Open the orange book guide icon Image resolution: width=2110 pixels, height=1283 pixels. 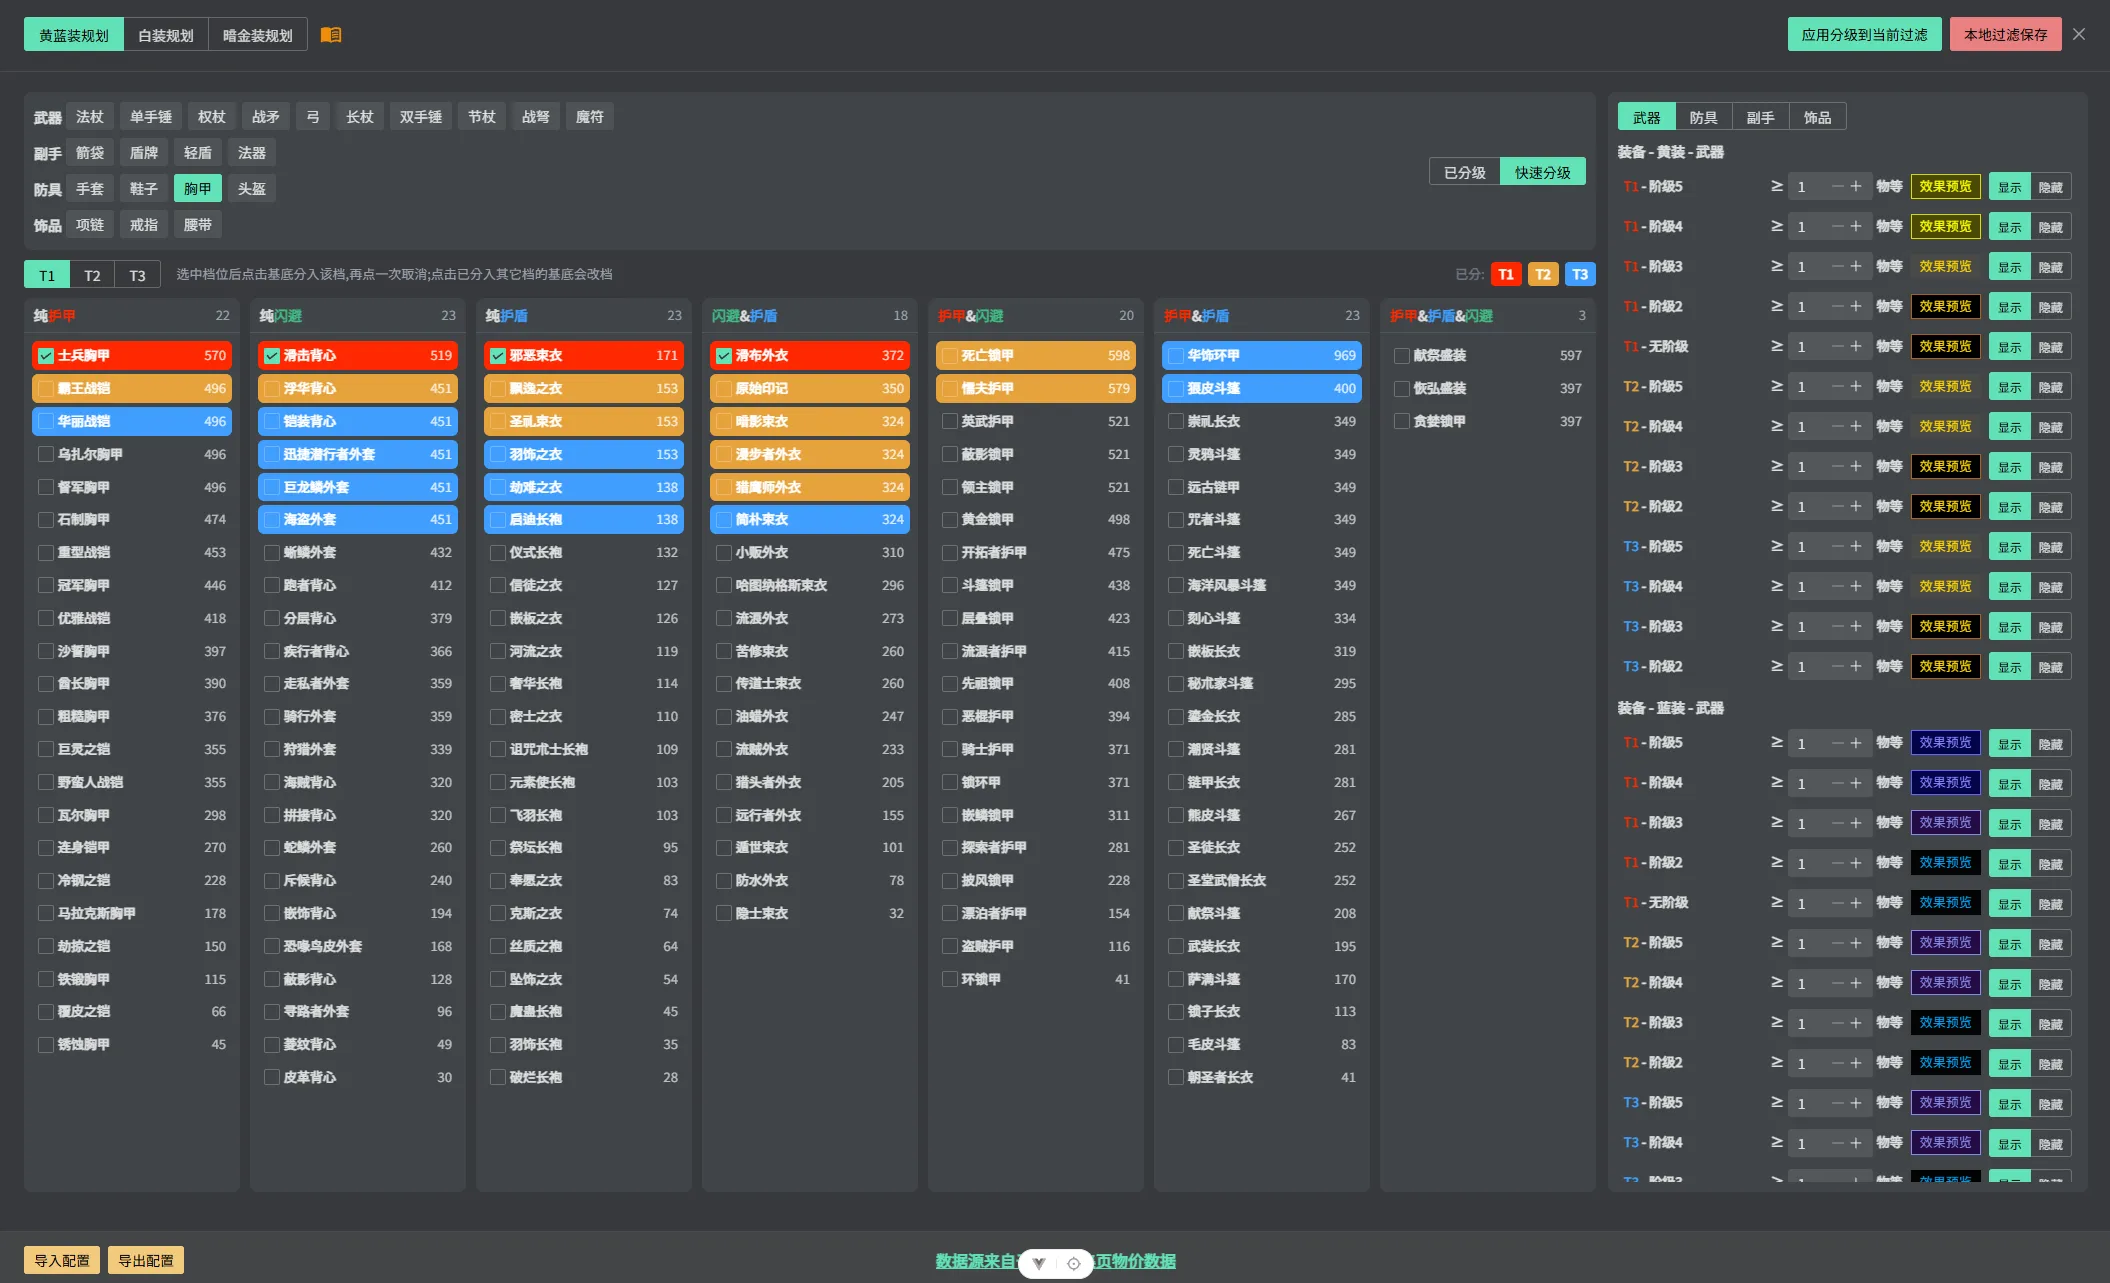(x=331, y=35)
